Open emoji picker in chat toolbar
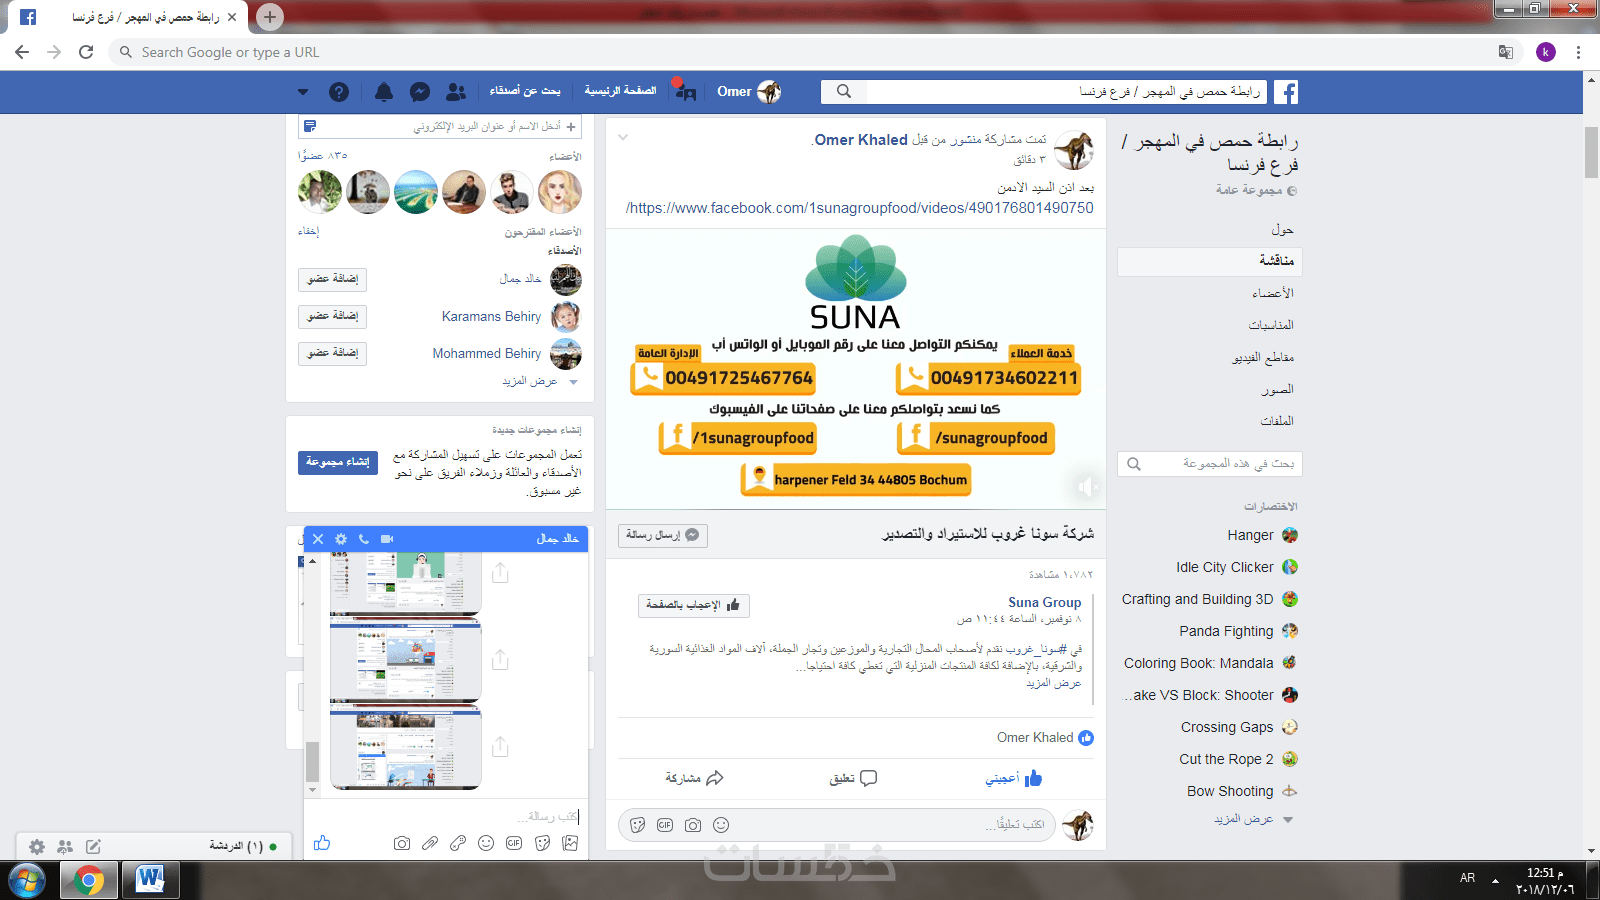The image size is (1600, 900). [x=486, y=843]
